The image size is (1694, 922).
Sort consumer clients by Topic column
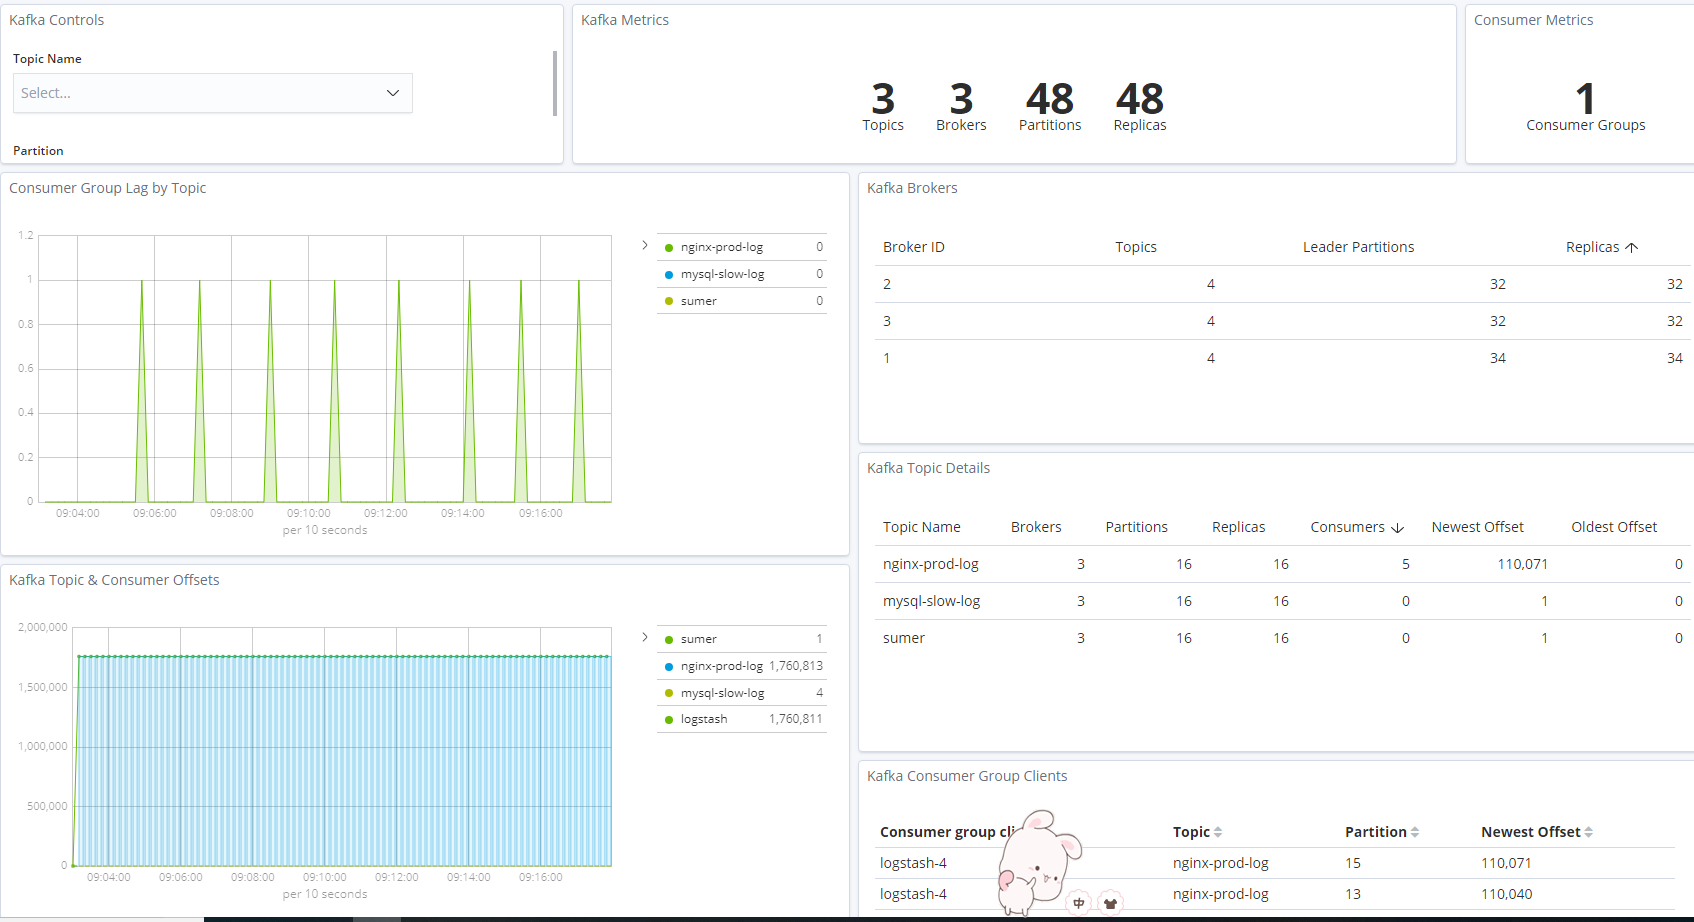tap(1197, 832)
